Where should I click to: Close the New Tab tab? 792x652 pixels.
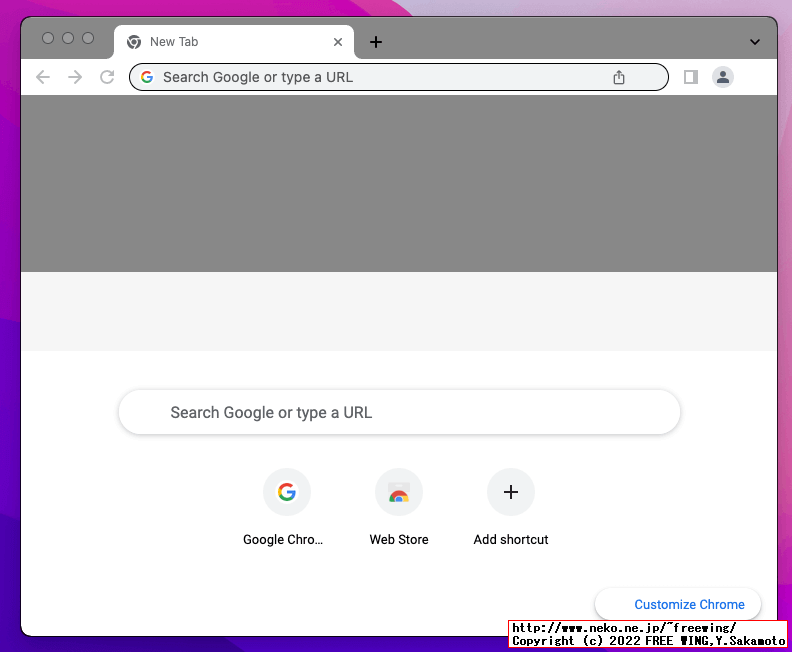(x=338, y=42)
